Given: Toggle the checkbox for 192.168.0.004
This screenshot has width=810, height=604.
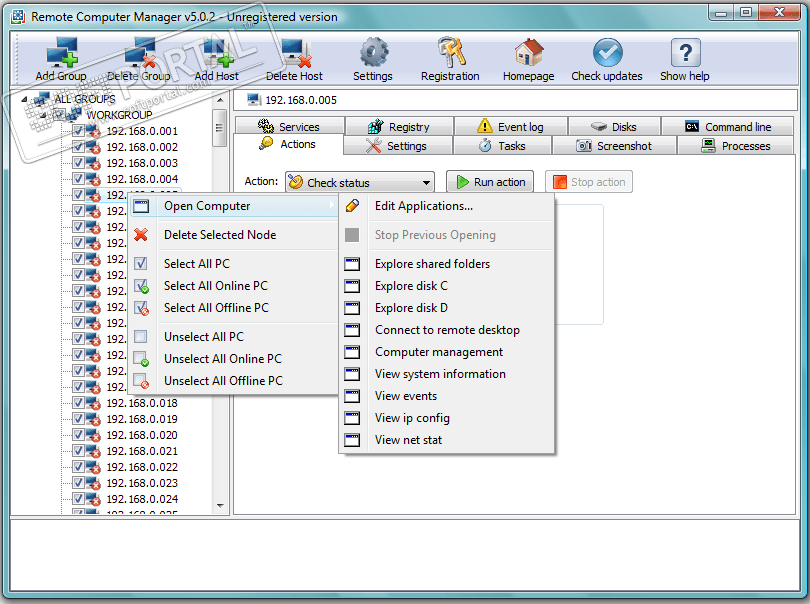Looking at the screenshot, I should [x=78, y=179].
